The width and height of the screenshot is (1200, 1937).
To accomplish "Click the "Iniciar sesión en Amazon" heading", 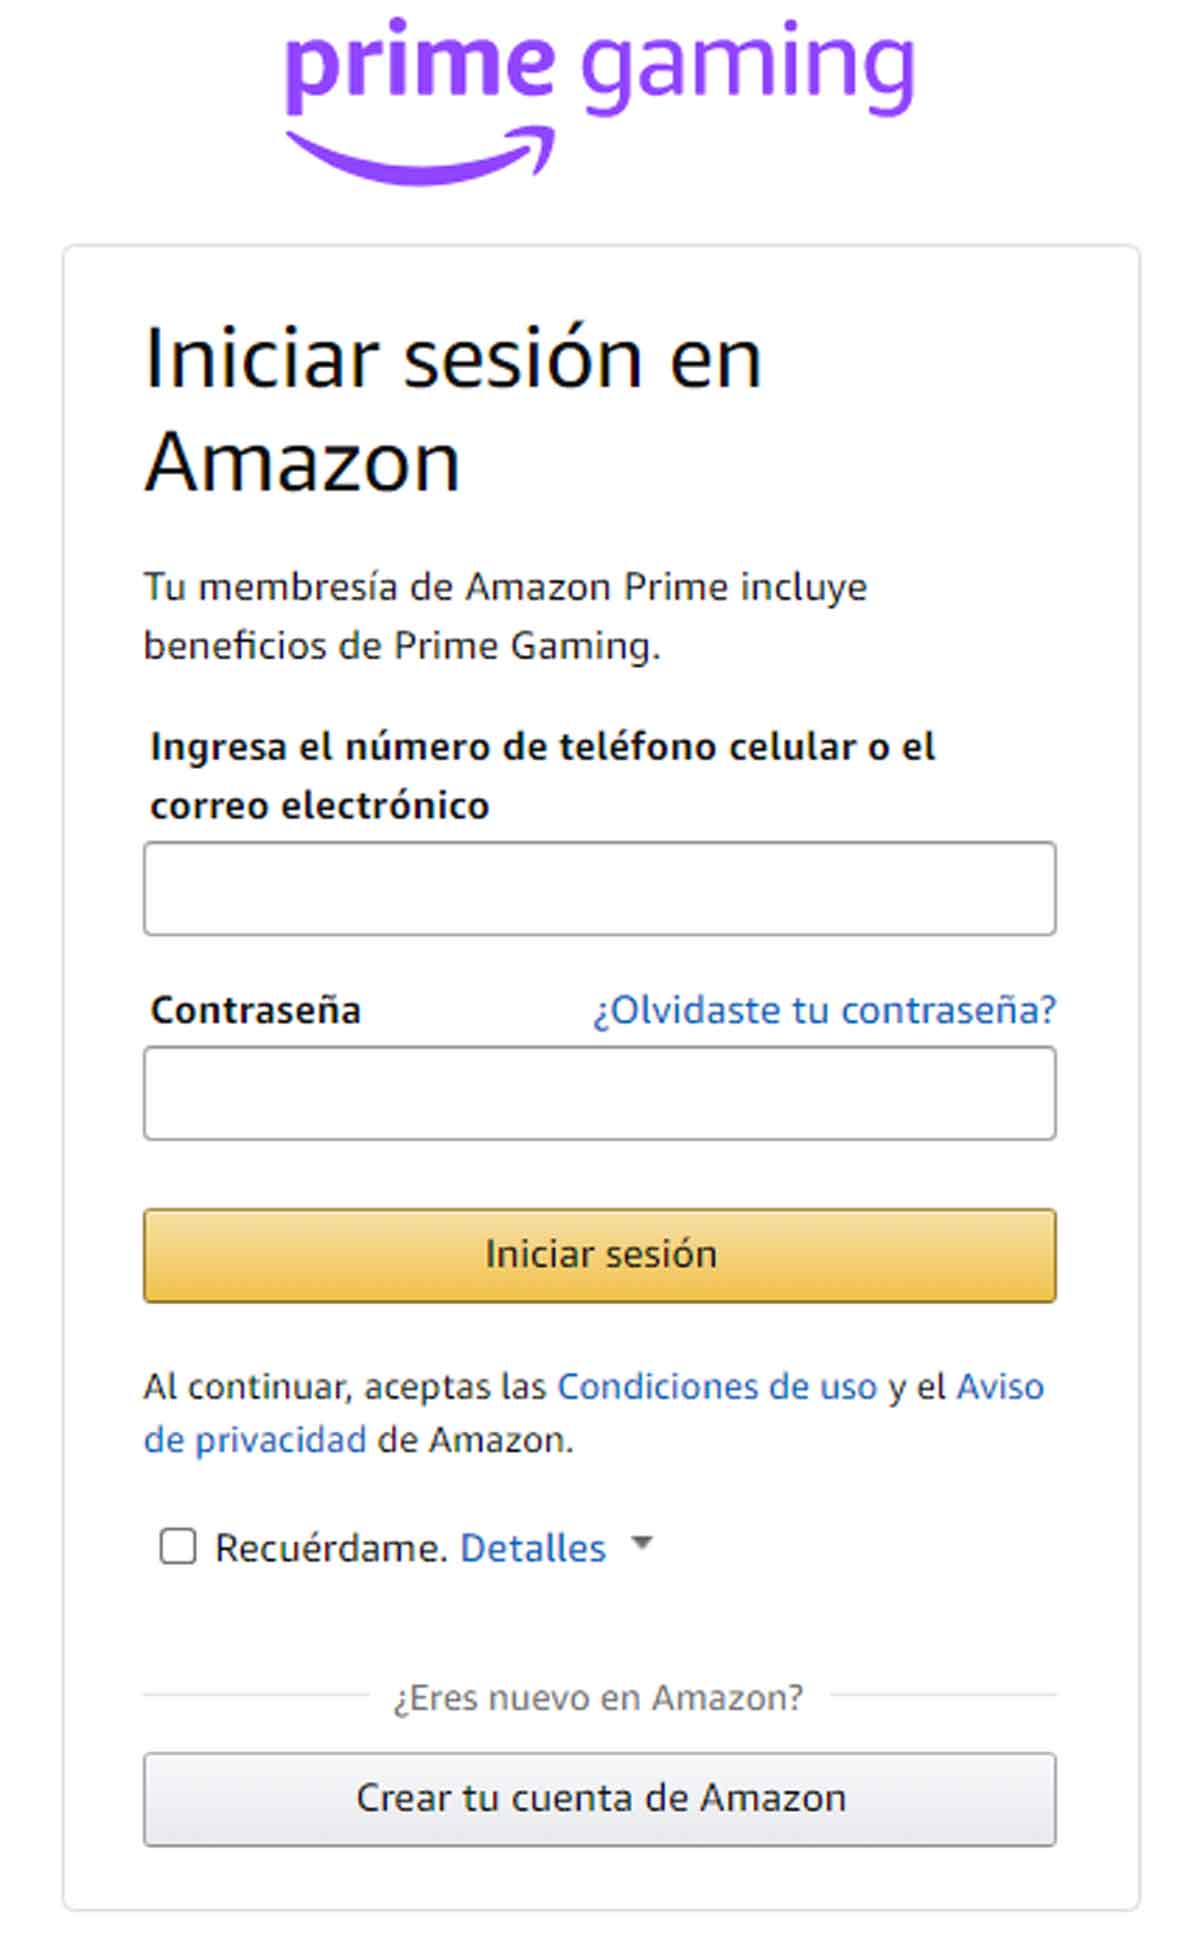I will tap(452, 408).
